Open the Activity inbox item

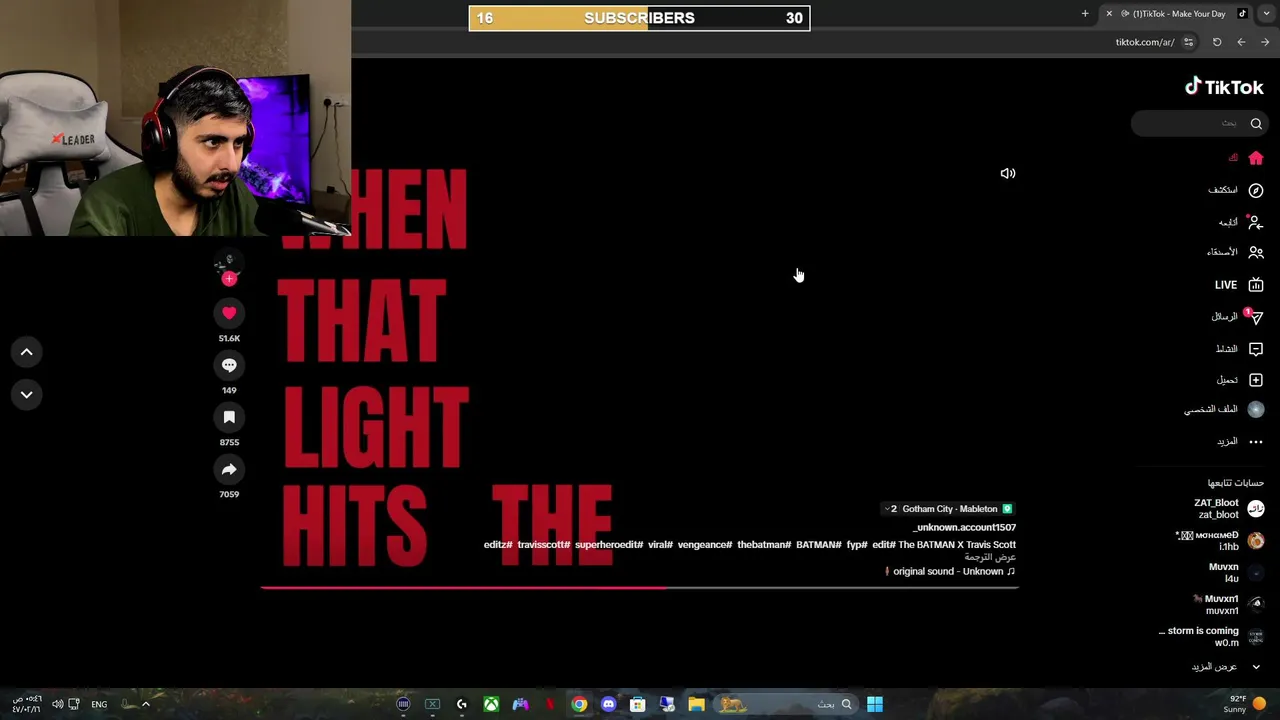[x=1240, y=349]
